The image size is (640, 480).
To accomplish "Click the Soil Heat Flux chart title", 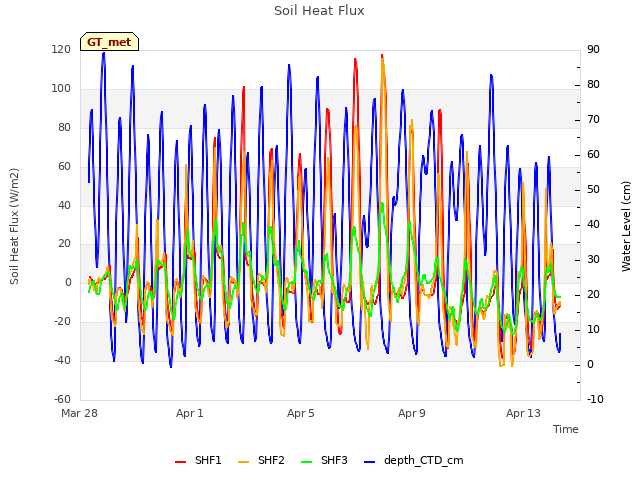I will click(319, 11).
